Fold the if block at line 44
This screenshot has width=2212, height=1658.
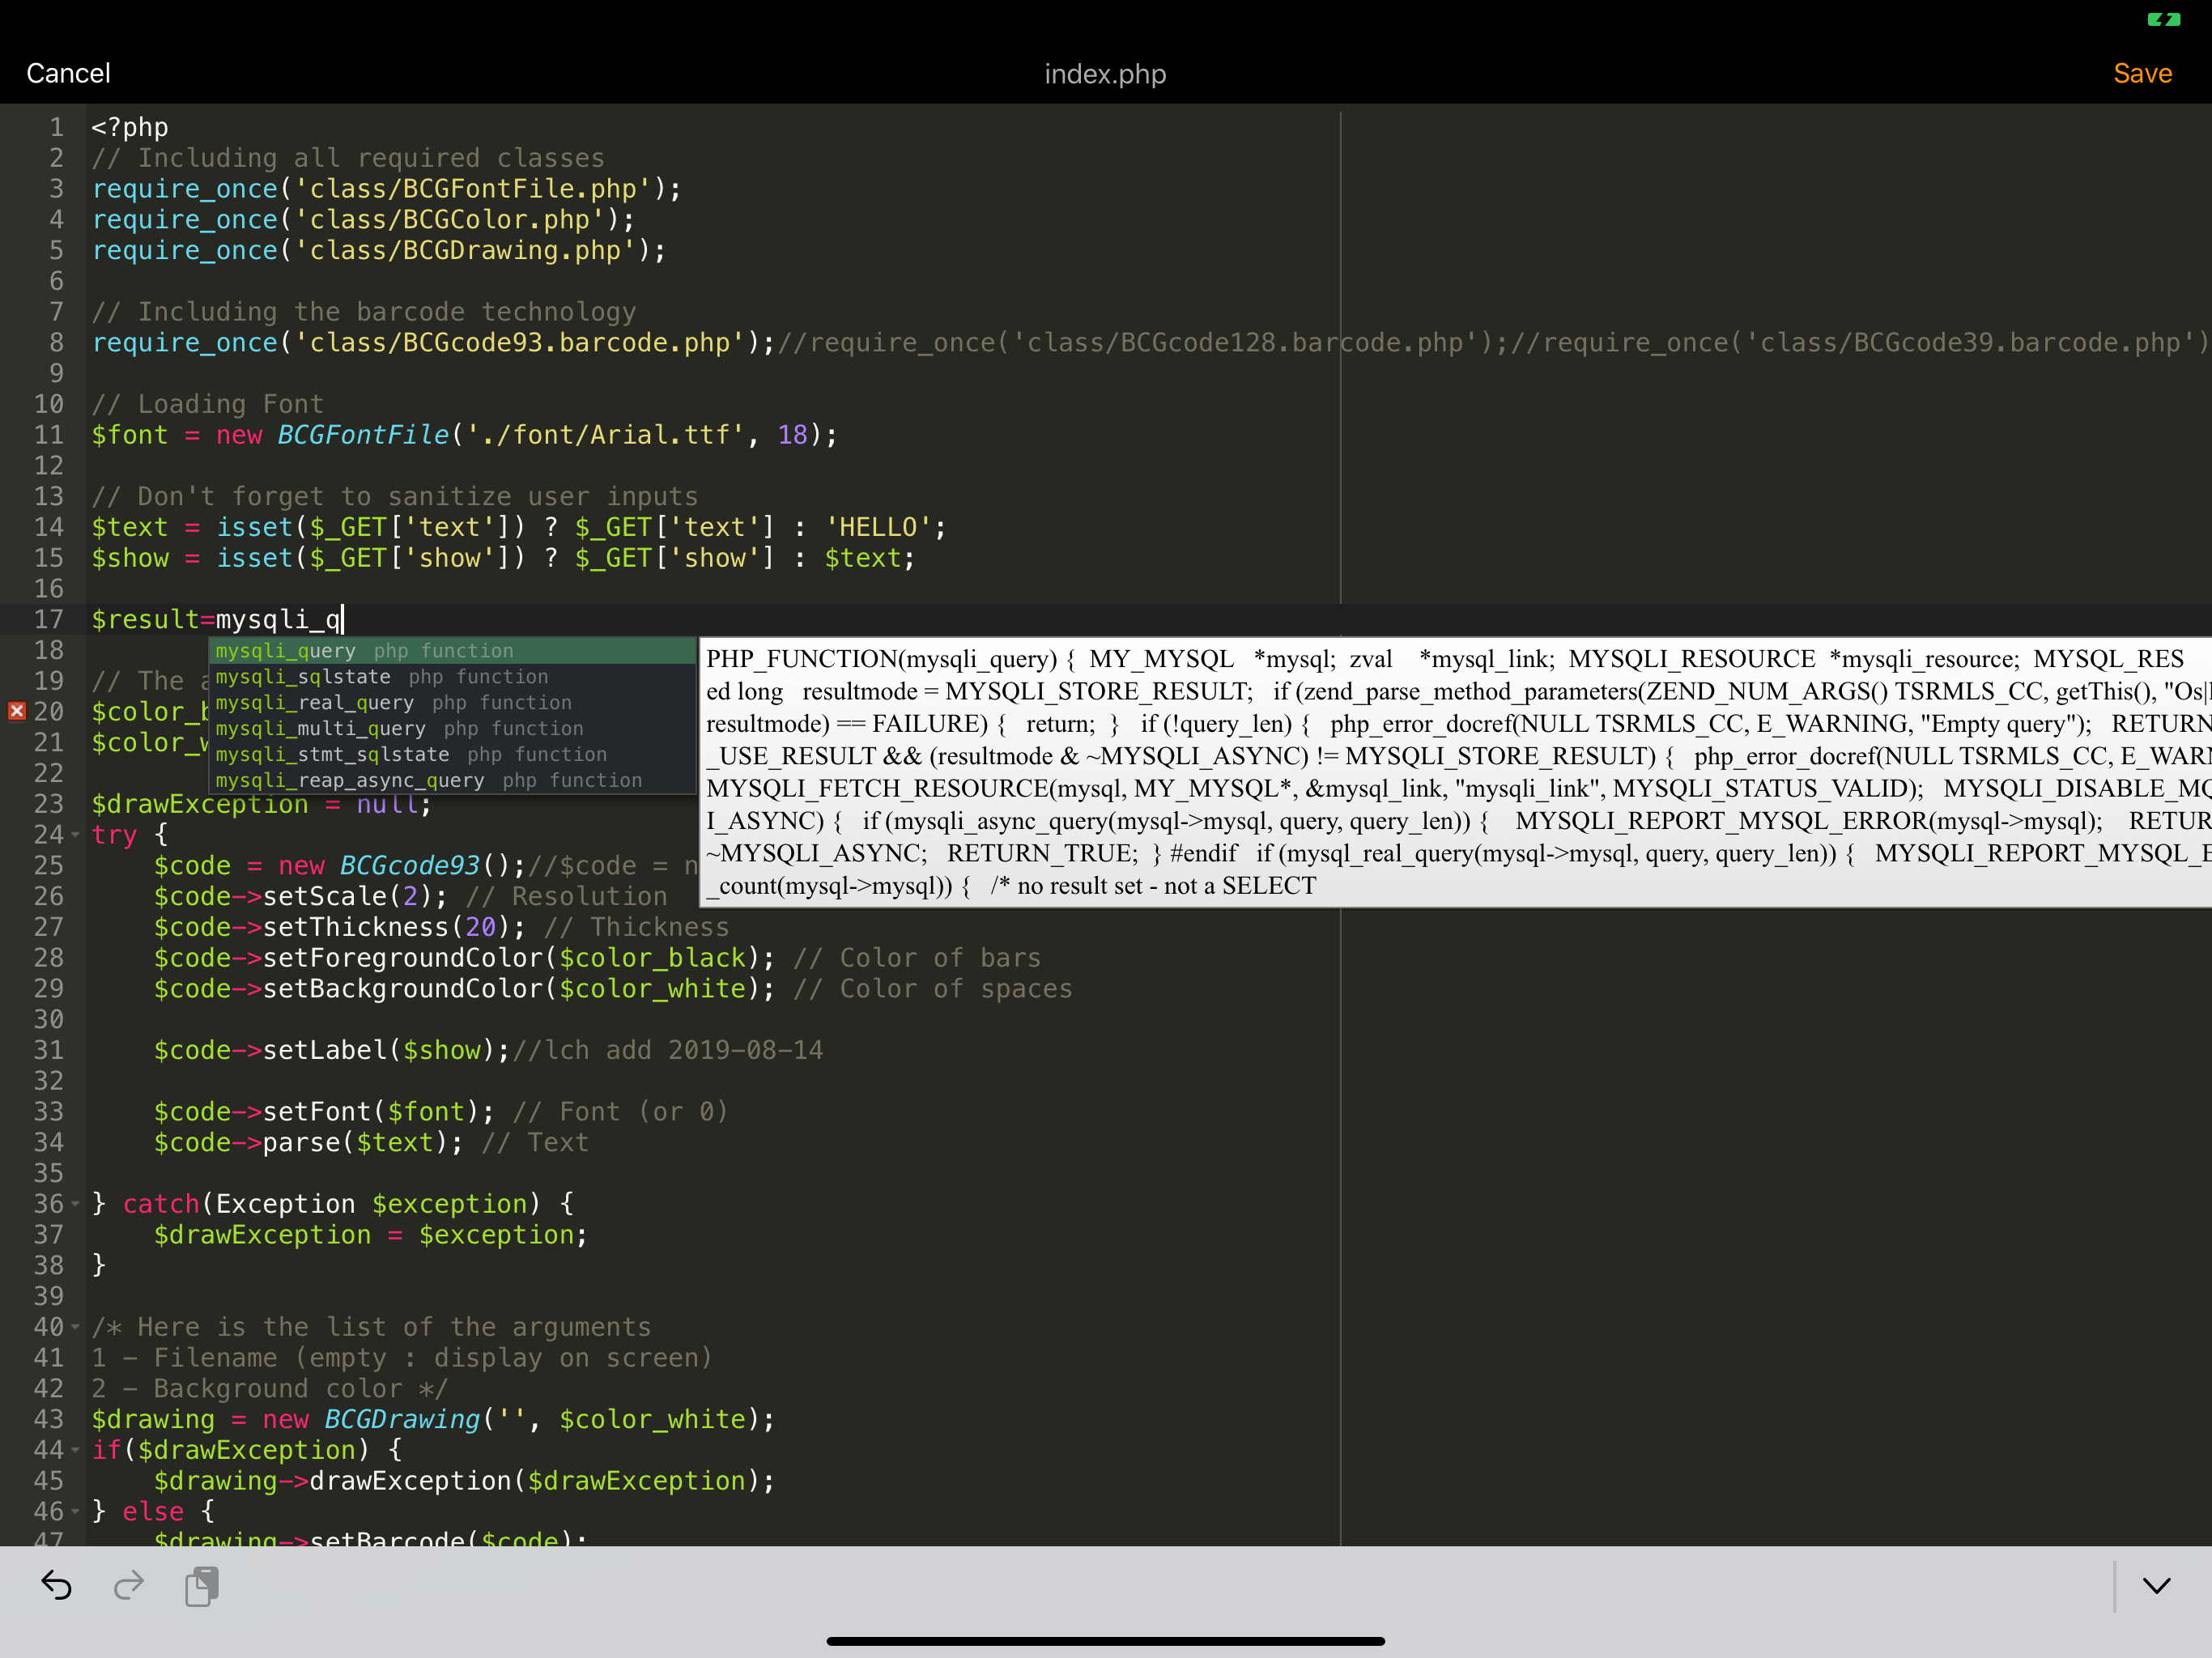[75, 1450]
